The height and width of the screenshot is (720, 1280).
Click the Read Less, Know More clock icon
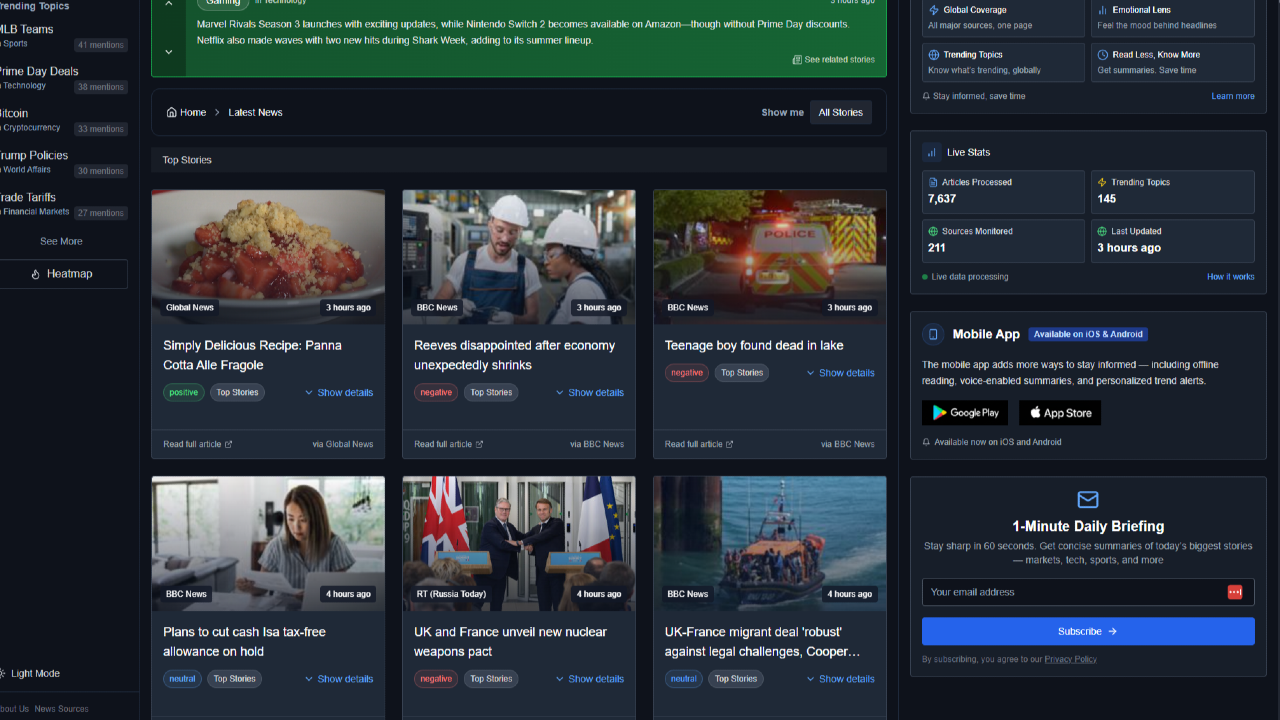click(1103, 55)
